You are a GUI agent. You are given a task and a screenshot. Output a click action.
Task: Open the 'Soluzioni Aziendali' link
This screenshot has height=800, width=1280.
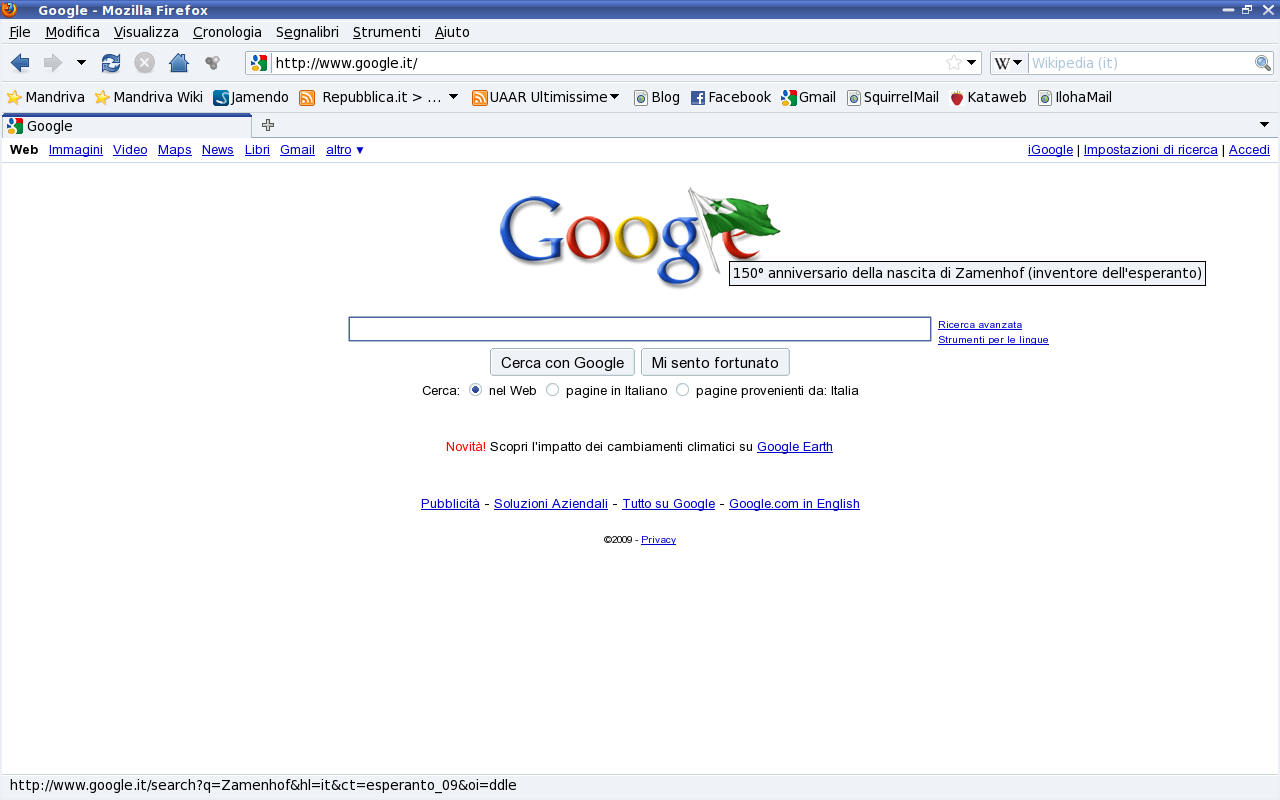point(551,504)
